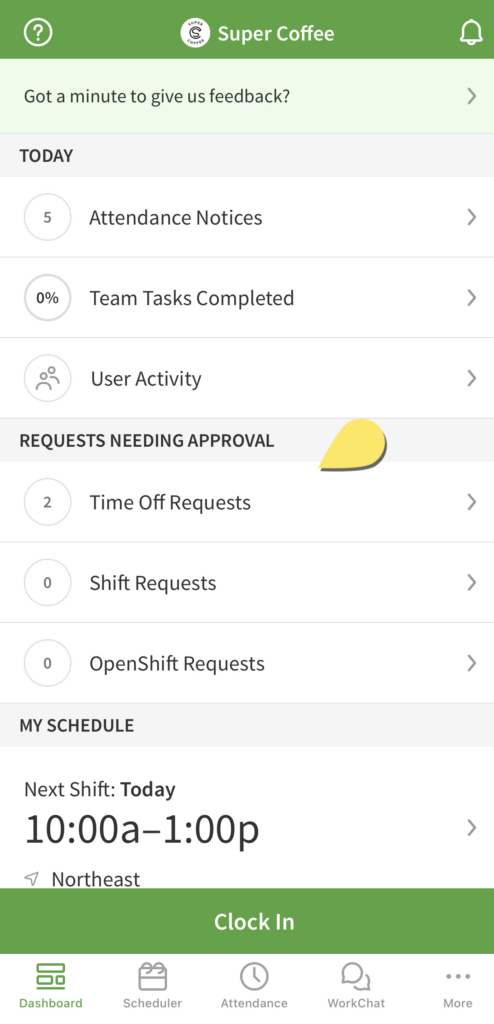The height and width of the screenshot is (1024, 494).
Task: Expand the Time Off Requests chevron
Action: (472, 502)
